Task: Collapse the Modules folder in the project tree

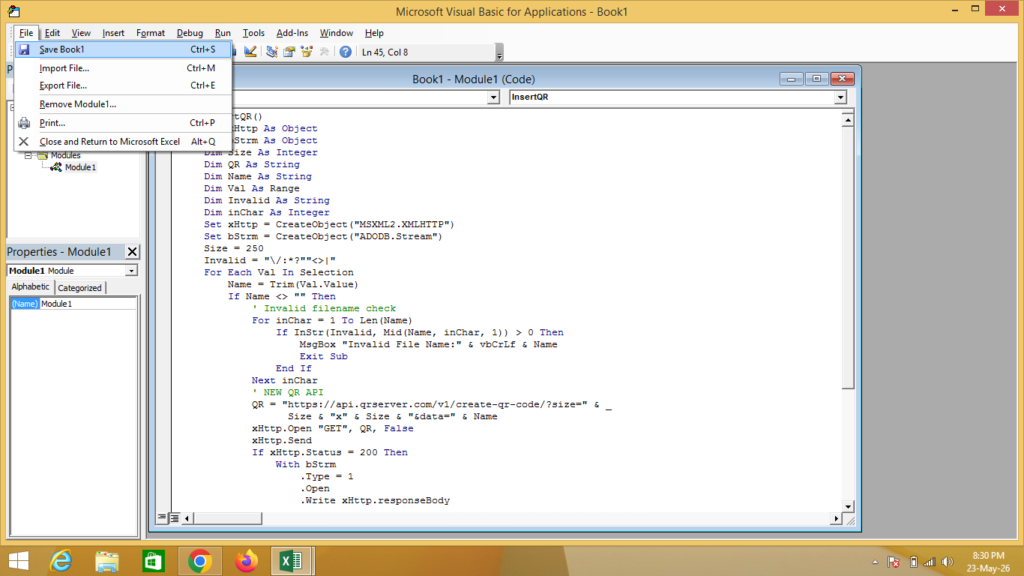Action: (28, 155)
